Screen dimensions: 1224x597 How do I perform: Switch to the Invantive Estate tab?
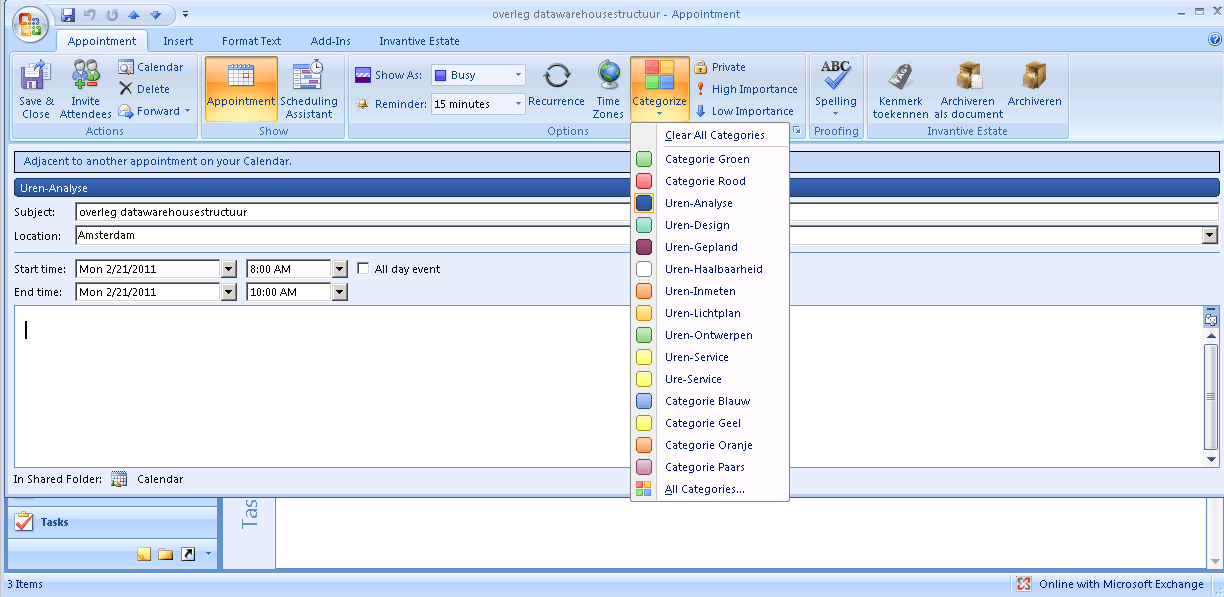click(419, 41)
